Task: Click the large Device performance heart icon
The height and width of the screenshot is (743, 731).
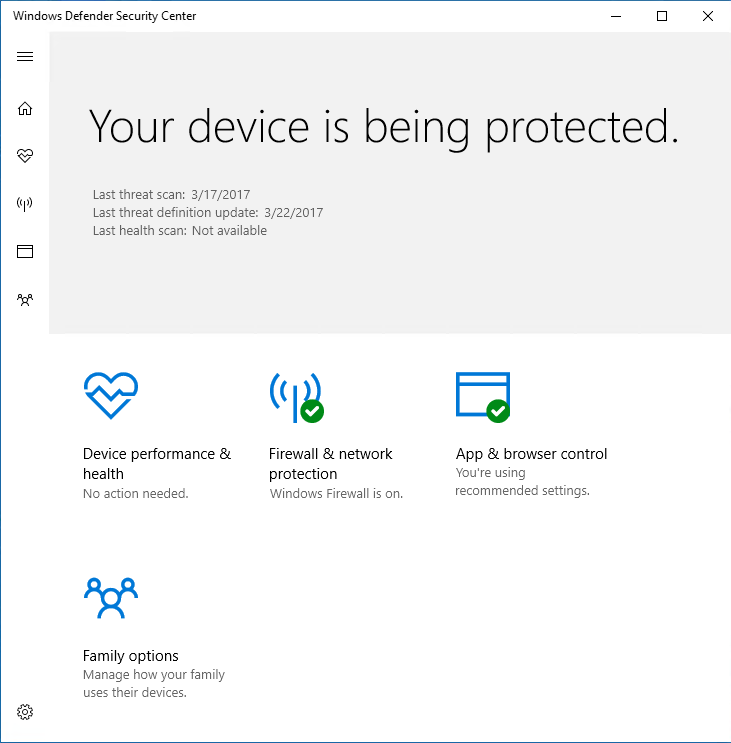Action: tap(110, 396)
